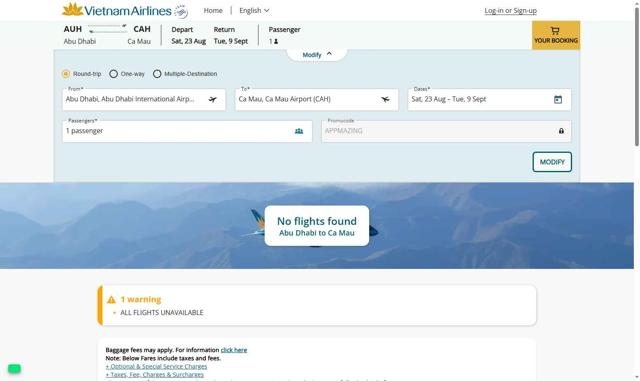Select the Round-trip radio button
The height and width of the screenshot is (381, 640).
tap(66, 74)
